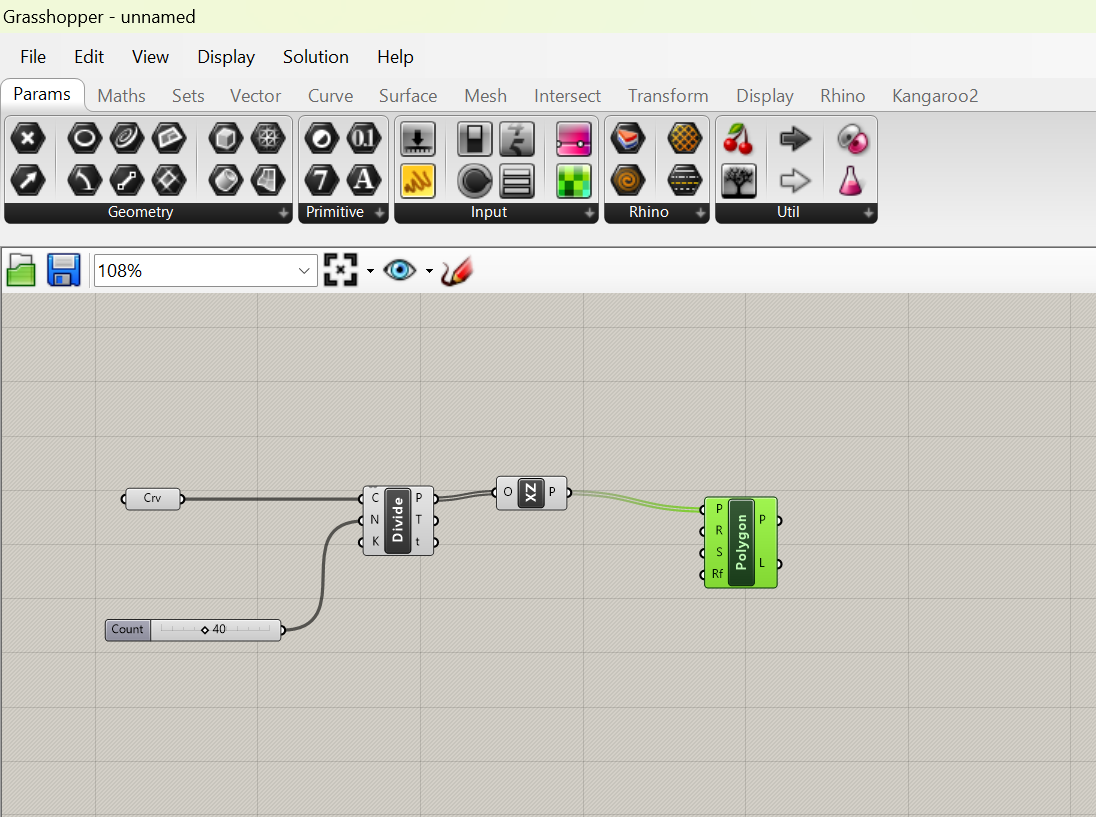Switch to the Kangaroo2 tab
This screenshot has height=817, width=1096.
tap(934, 96)
